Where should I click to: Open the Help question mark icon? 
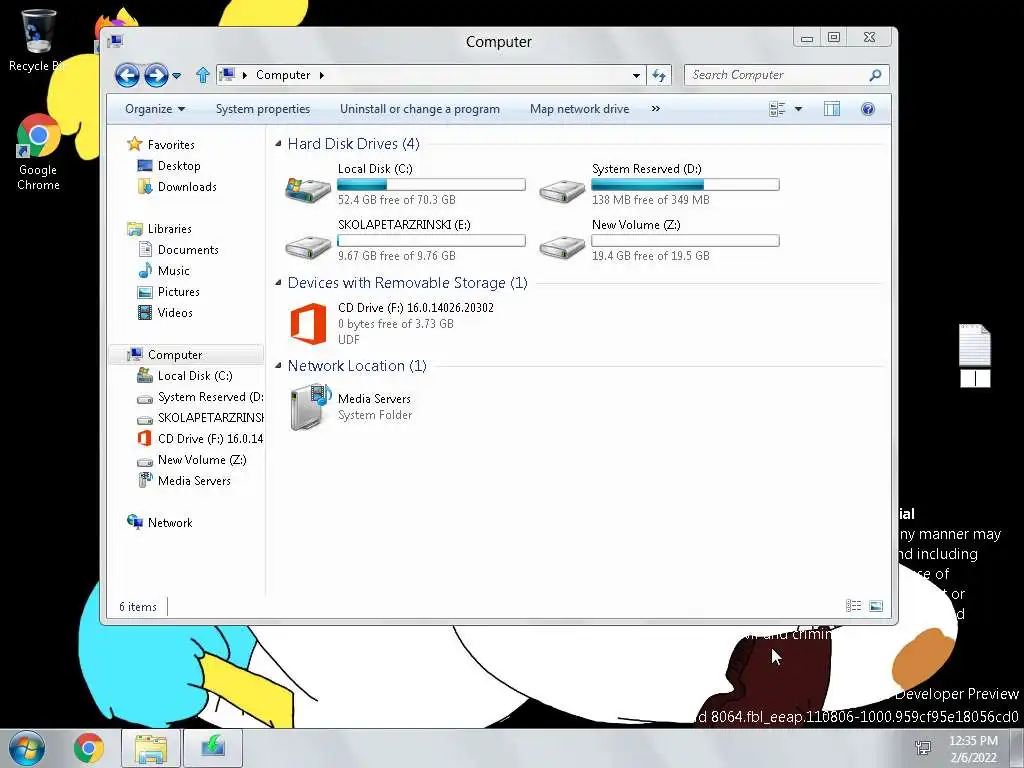(x=867, y=109)
